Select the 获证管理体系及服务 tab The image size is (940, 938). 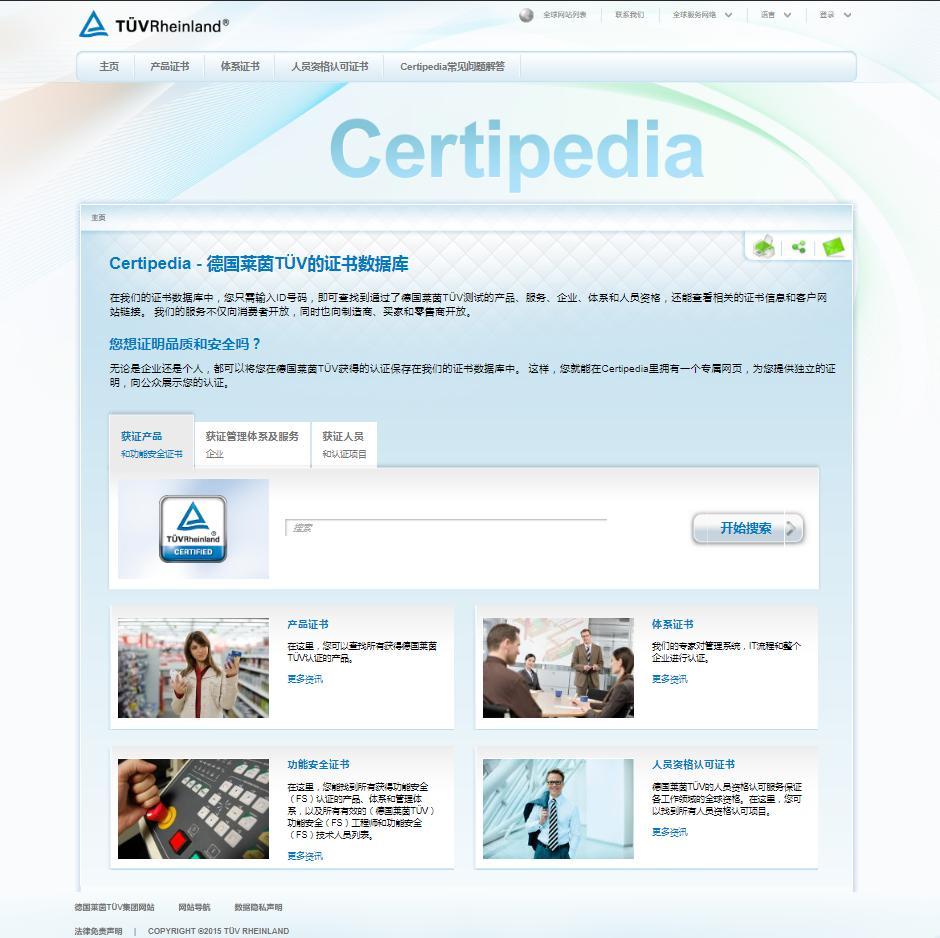(252, 444)
